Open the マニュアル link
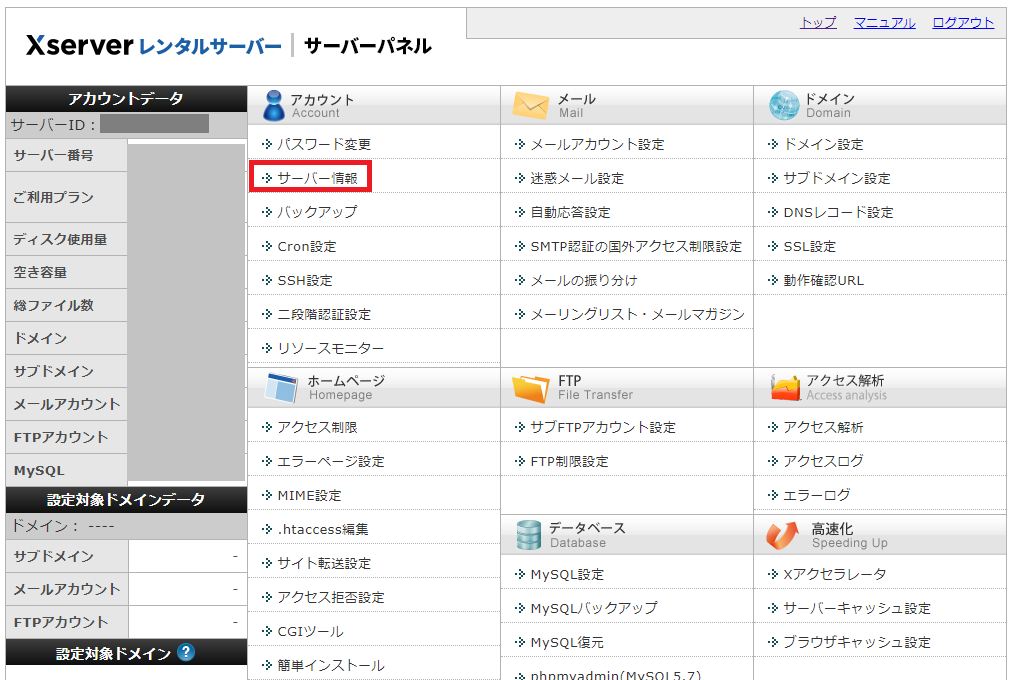 (x=884, y=23)
